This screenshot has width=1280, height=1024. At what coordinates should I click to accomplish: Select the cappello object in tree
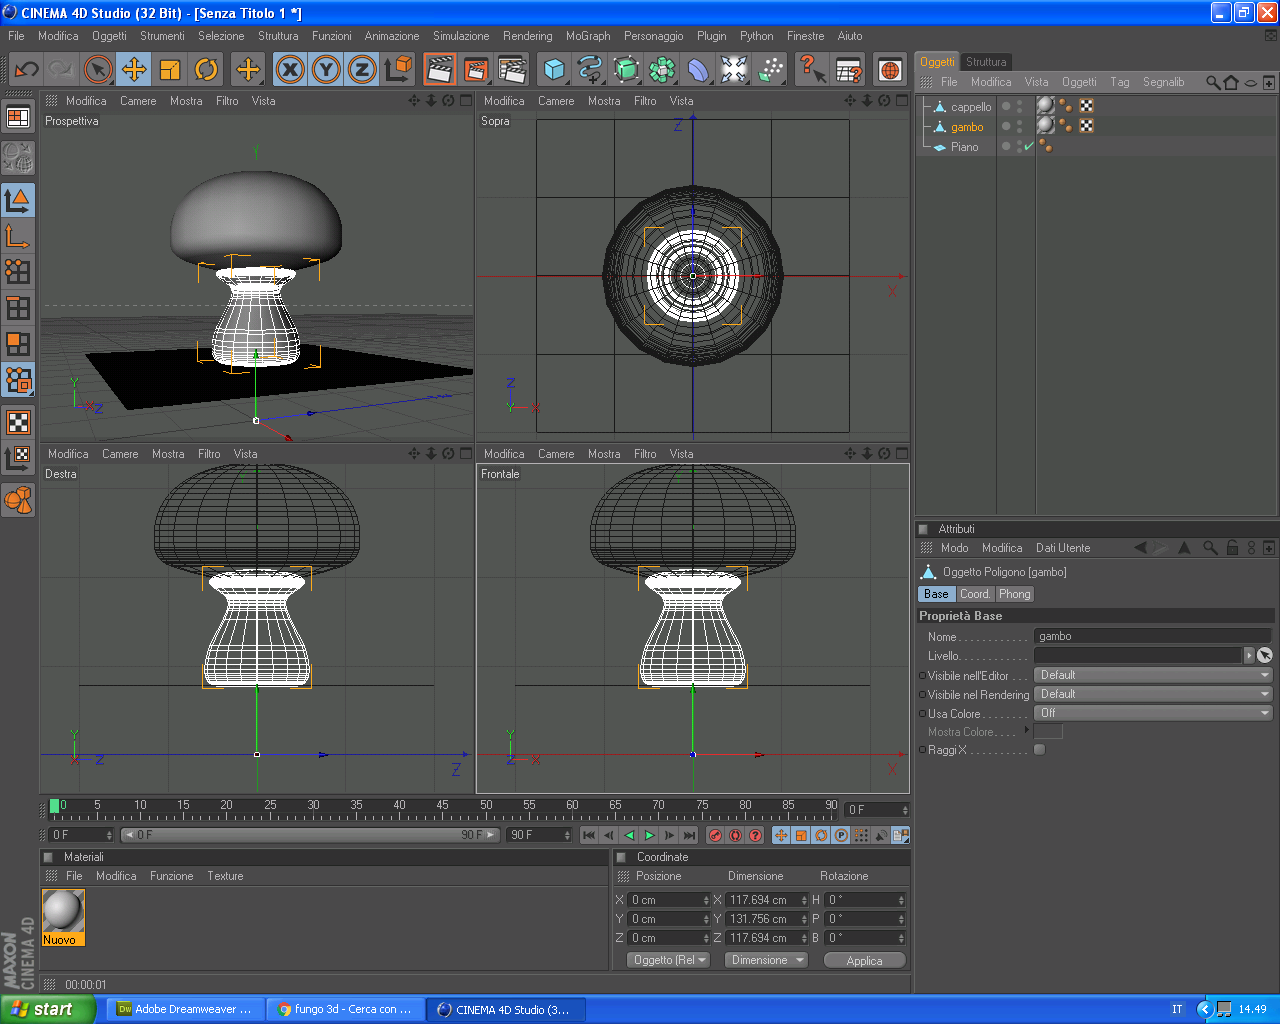point(971,107)
